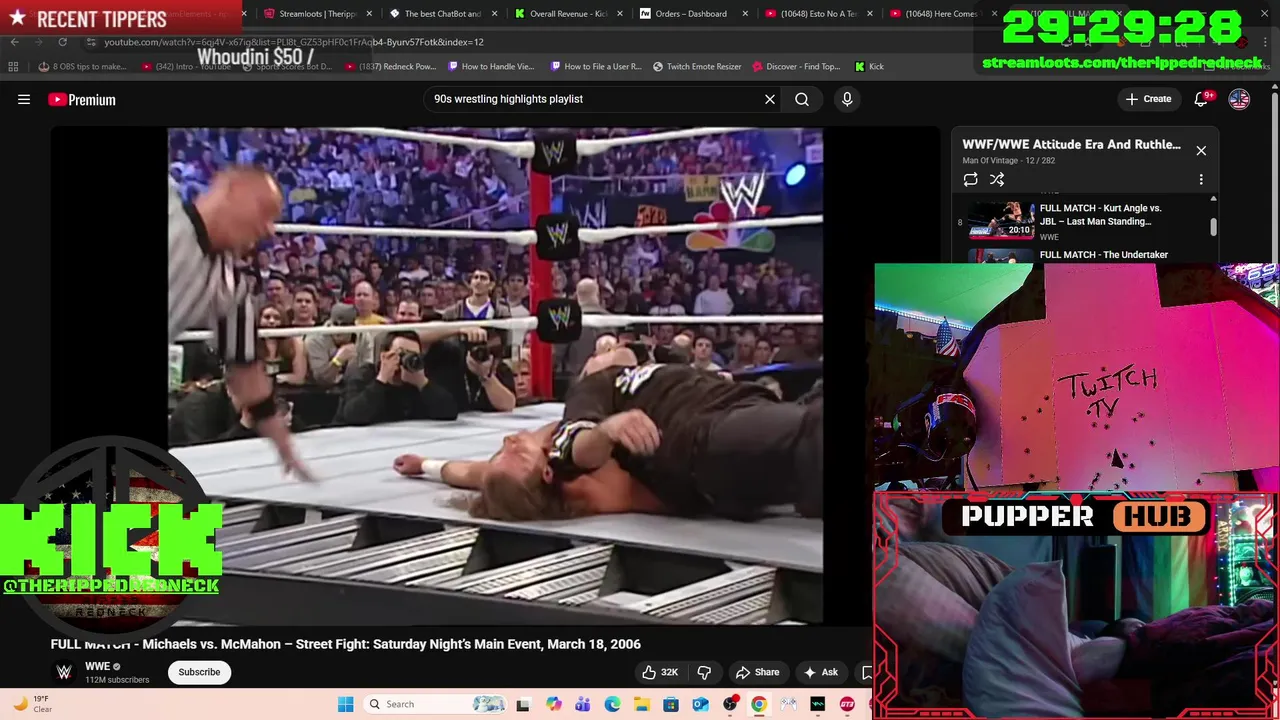Play Kurt Angle vs. JBL playlist thumbnail
The height and width of the screenshot is (720, 1280).
point(1001,221)
